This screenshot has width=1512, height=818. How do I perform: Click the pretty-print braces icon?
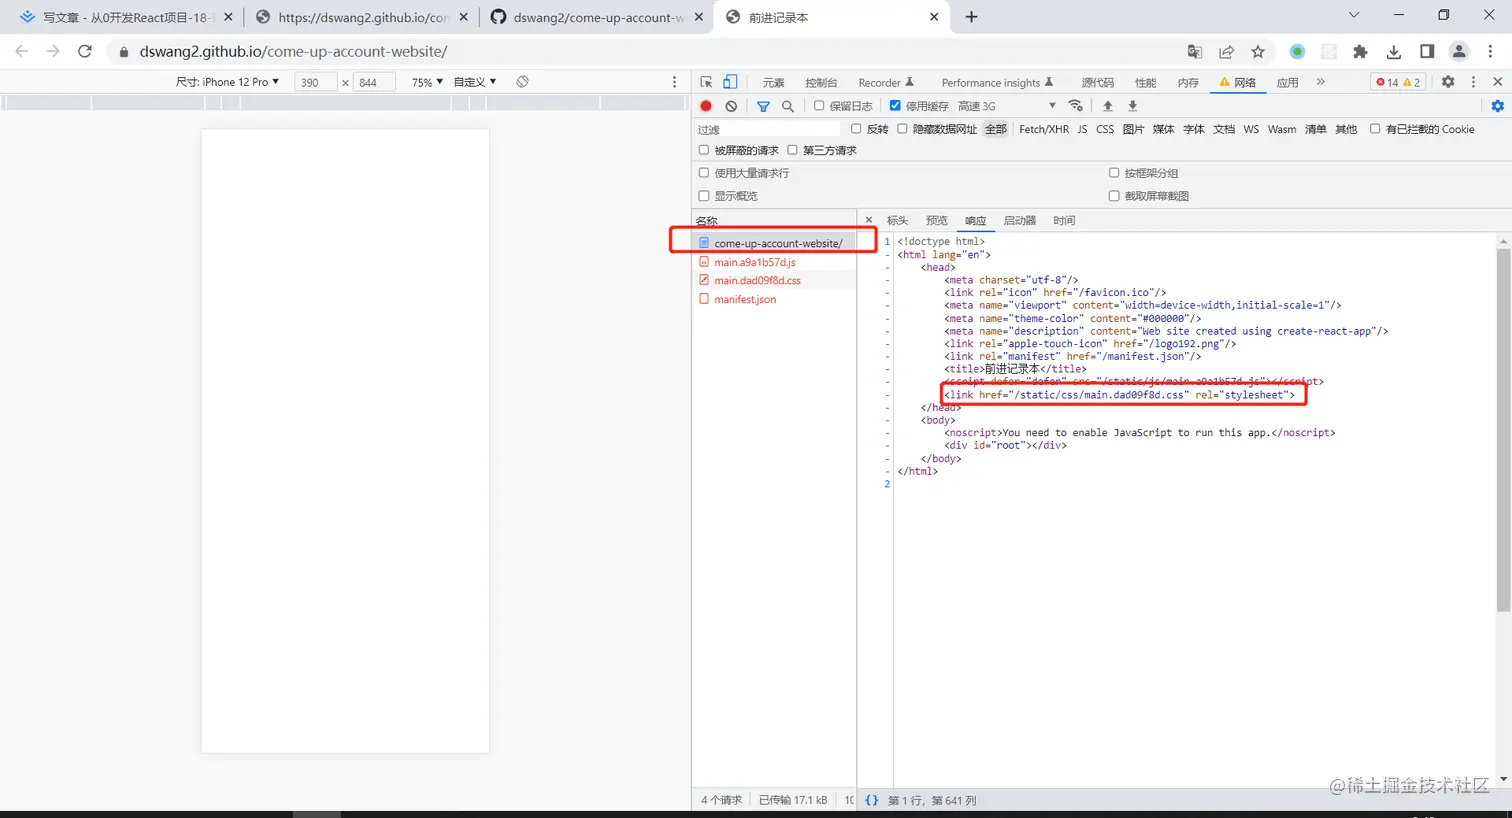(872, 800)
